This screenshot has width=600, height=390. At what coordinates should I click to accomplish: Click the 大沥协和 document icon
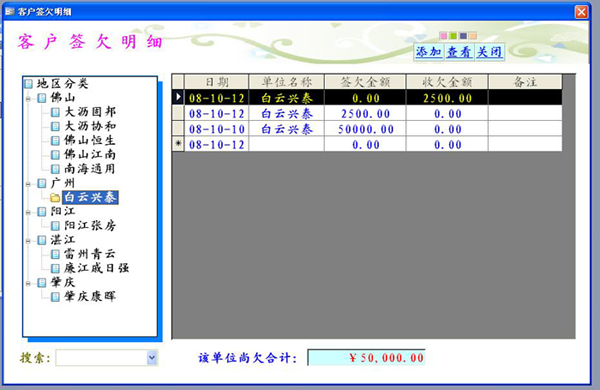click(x=55, y=126)
